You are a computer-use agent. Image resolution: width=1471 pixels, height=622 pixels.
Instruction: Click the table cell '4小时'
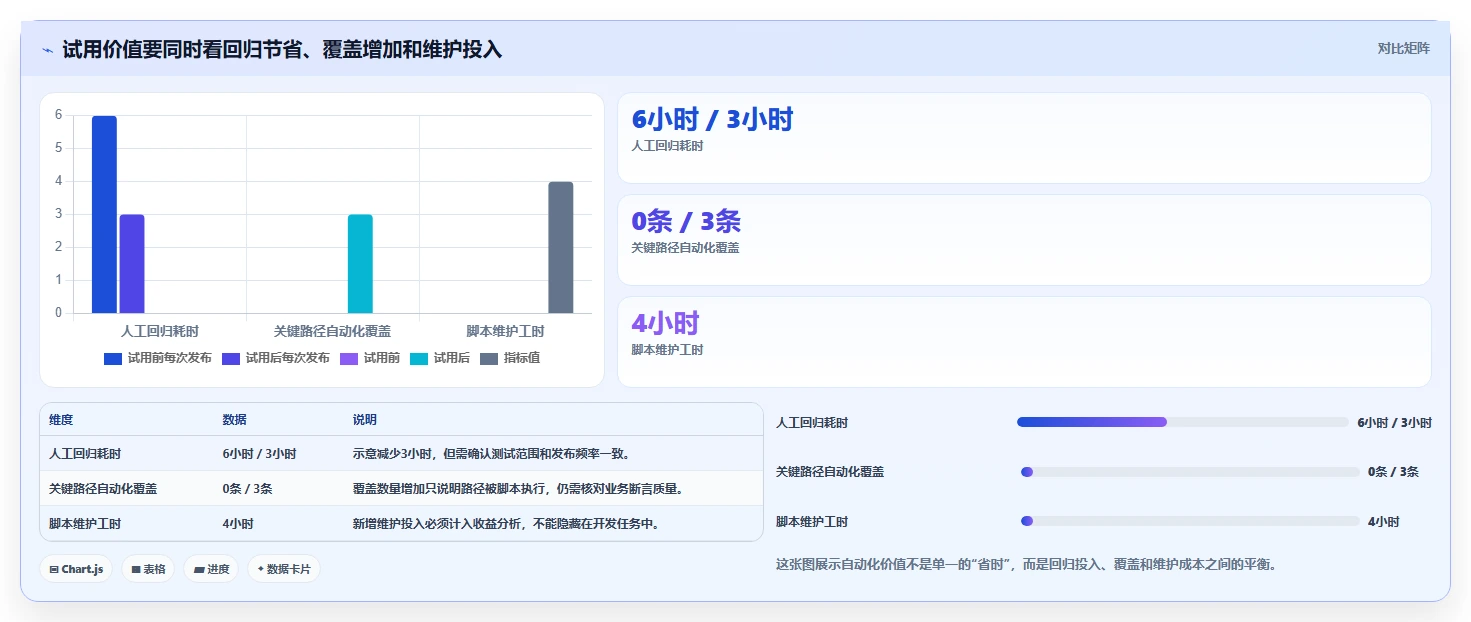click(x=238, y=524)
